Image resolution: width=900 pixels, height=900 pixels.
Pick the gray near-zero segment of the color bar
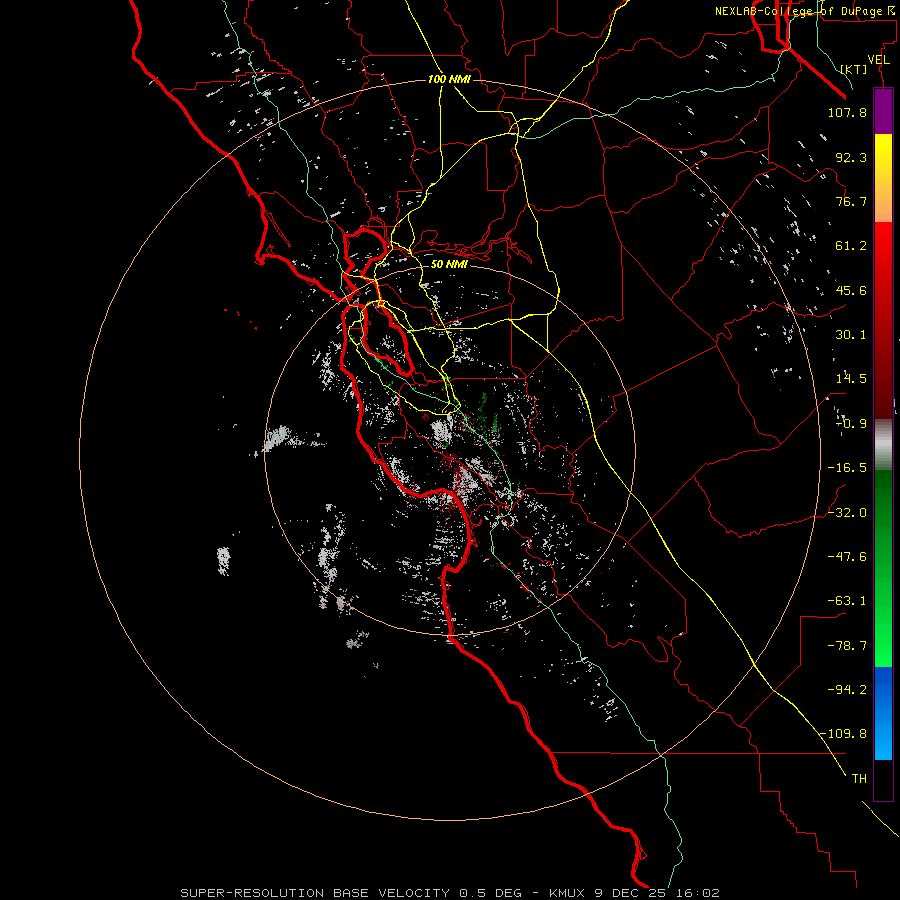[x=883, y=443]
